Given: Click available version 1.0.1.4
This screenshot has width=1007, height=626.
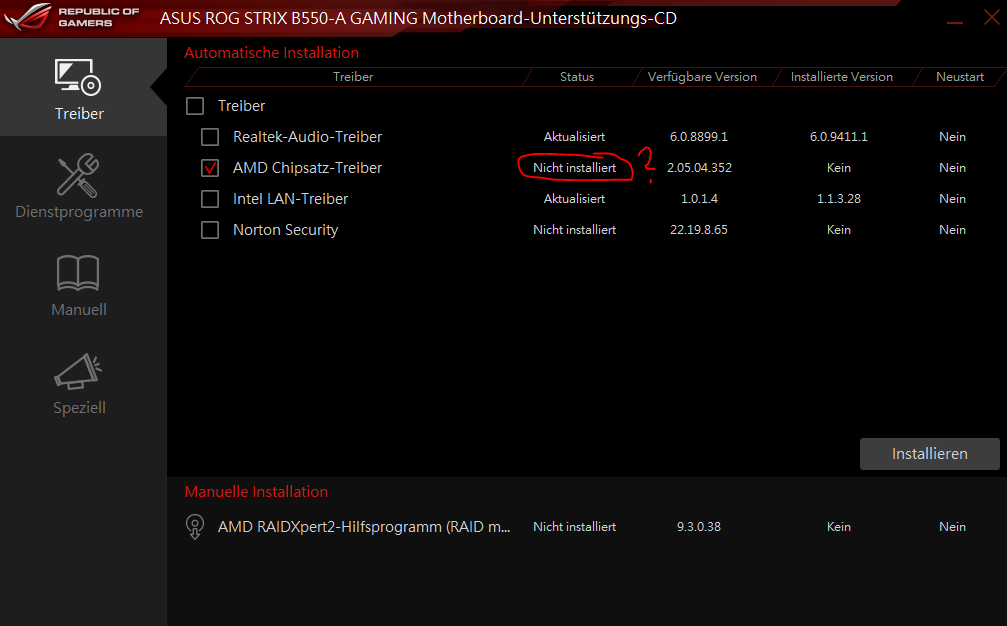Looking at the screenshot, I should tap(699, 199).
